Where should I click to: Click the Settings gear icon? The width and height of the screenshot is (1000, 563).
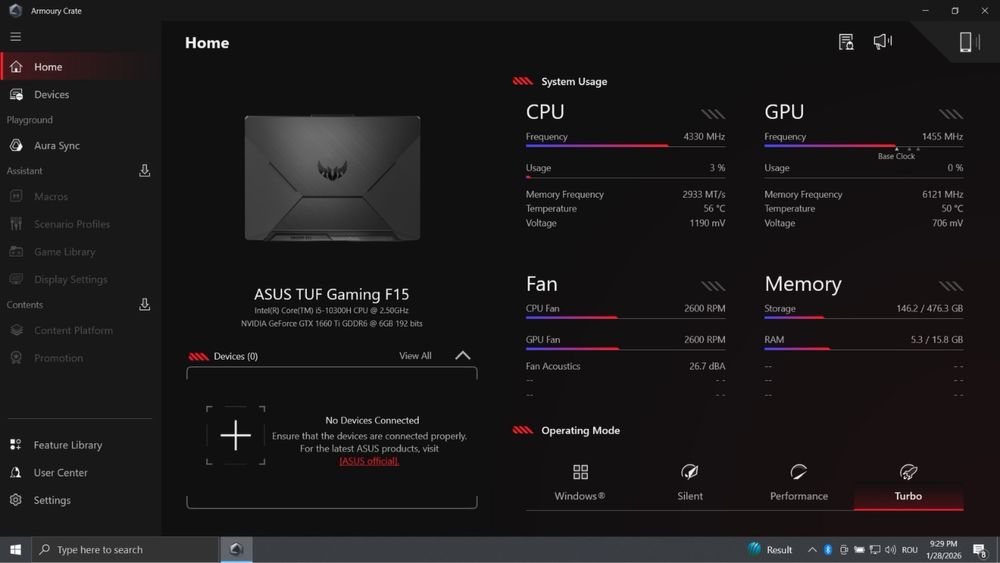tap(16, 500)
